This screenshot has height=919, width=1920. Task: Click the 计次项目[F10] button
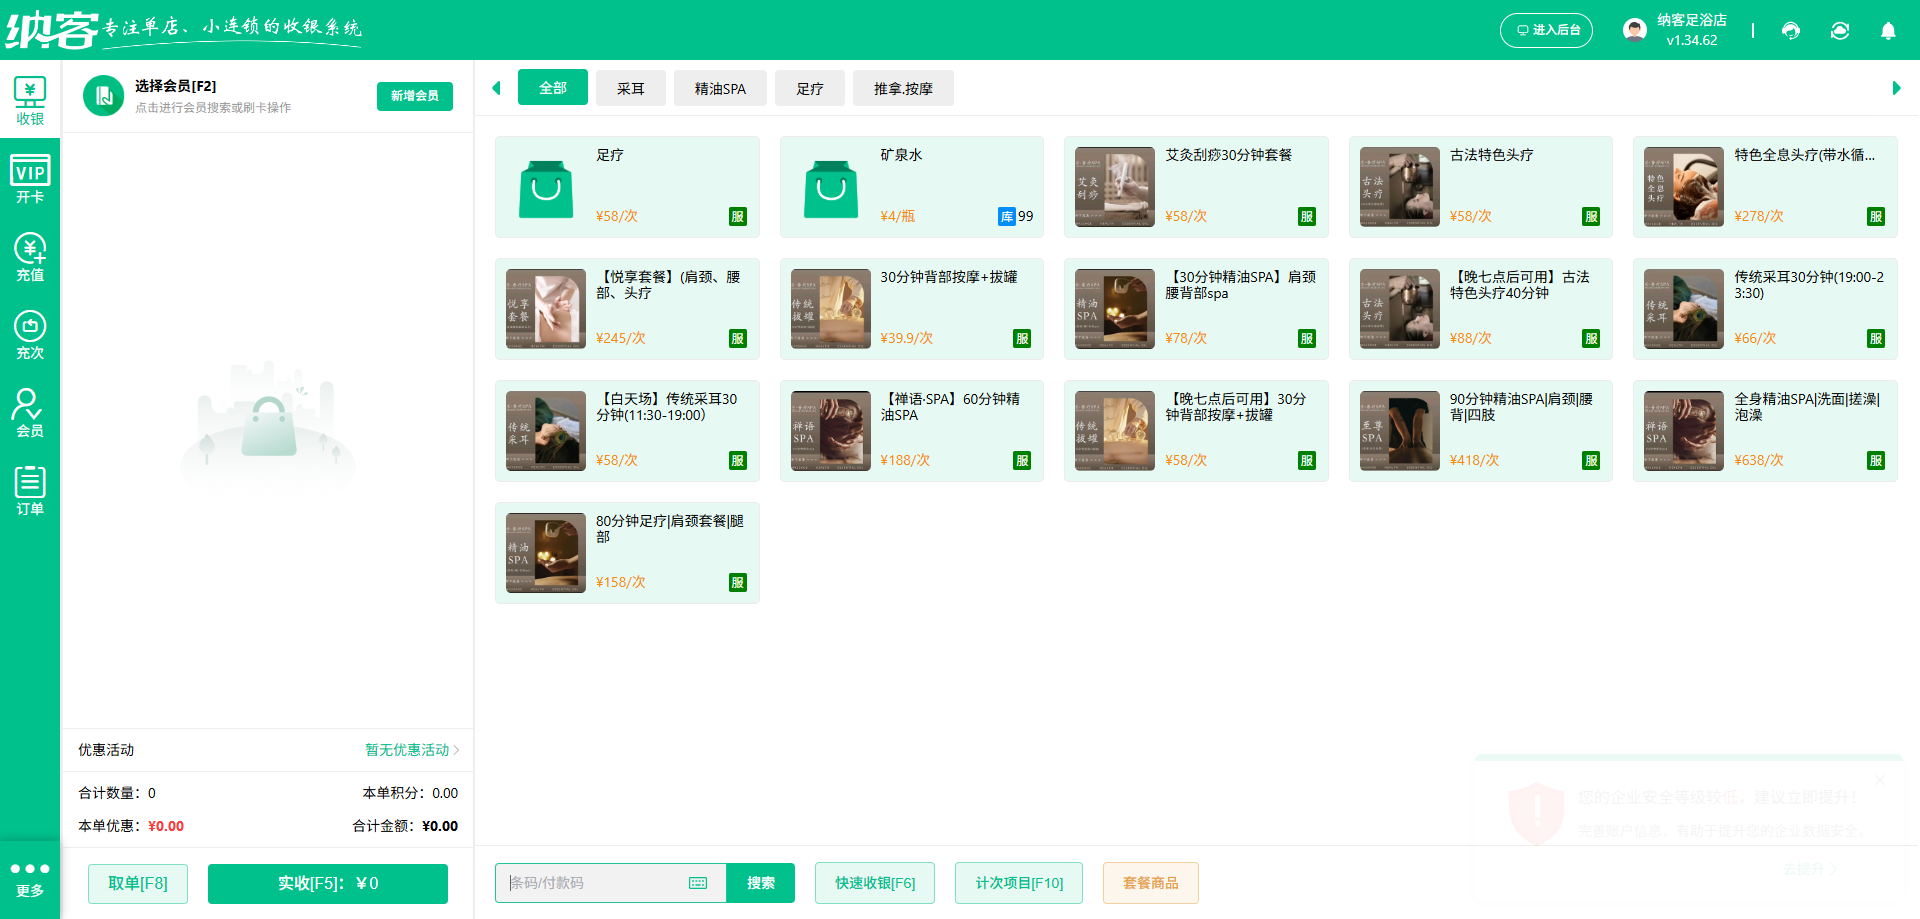[1019, 883]
